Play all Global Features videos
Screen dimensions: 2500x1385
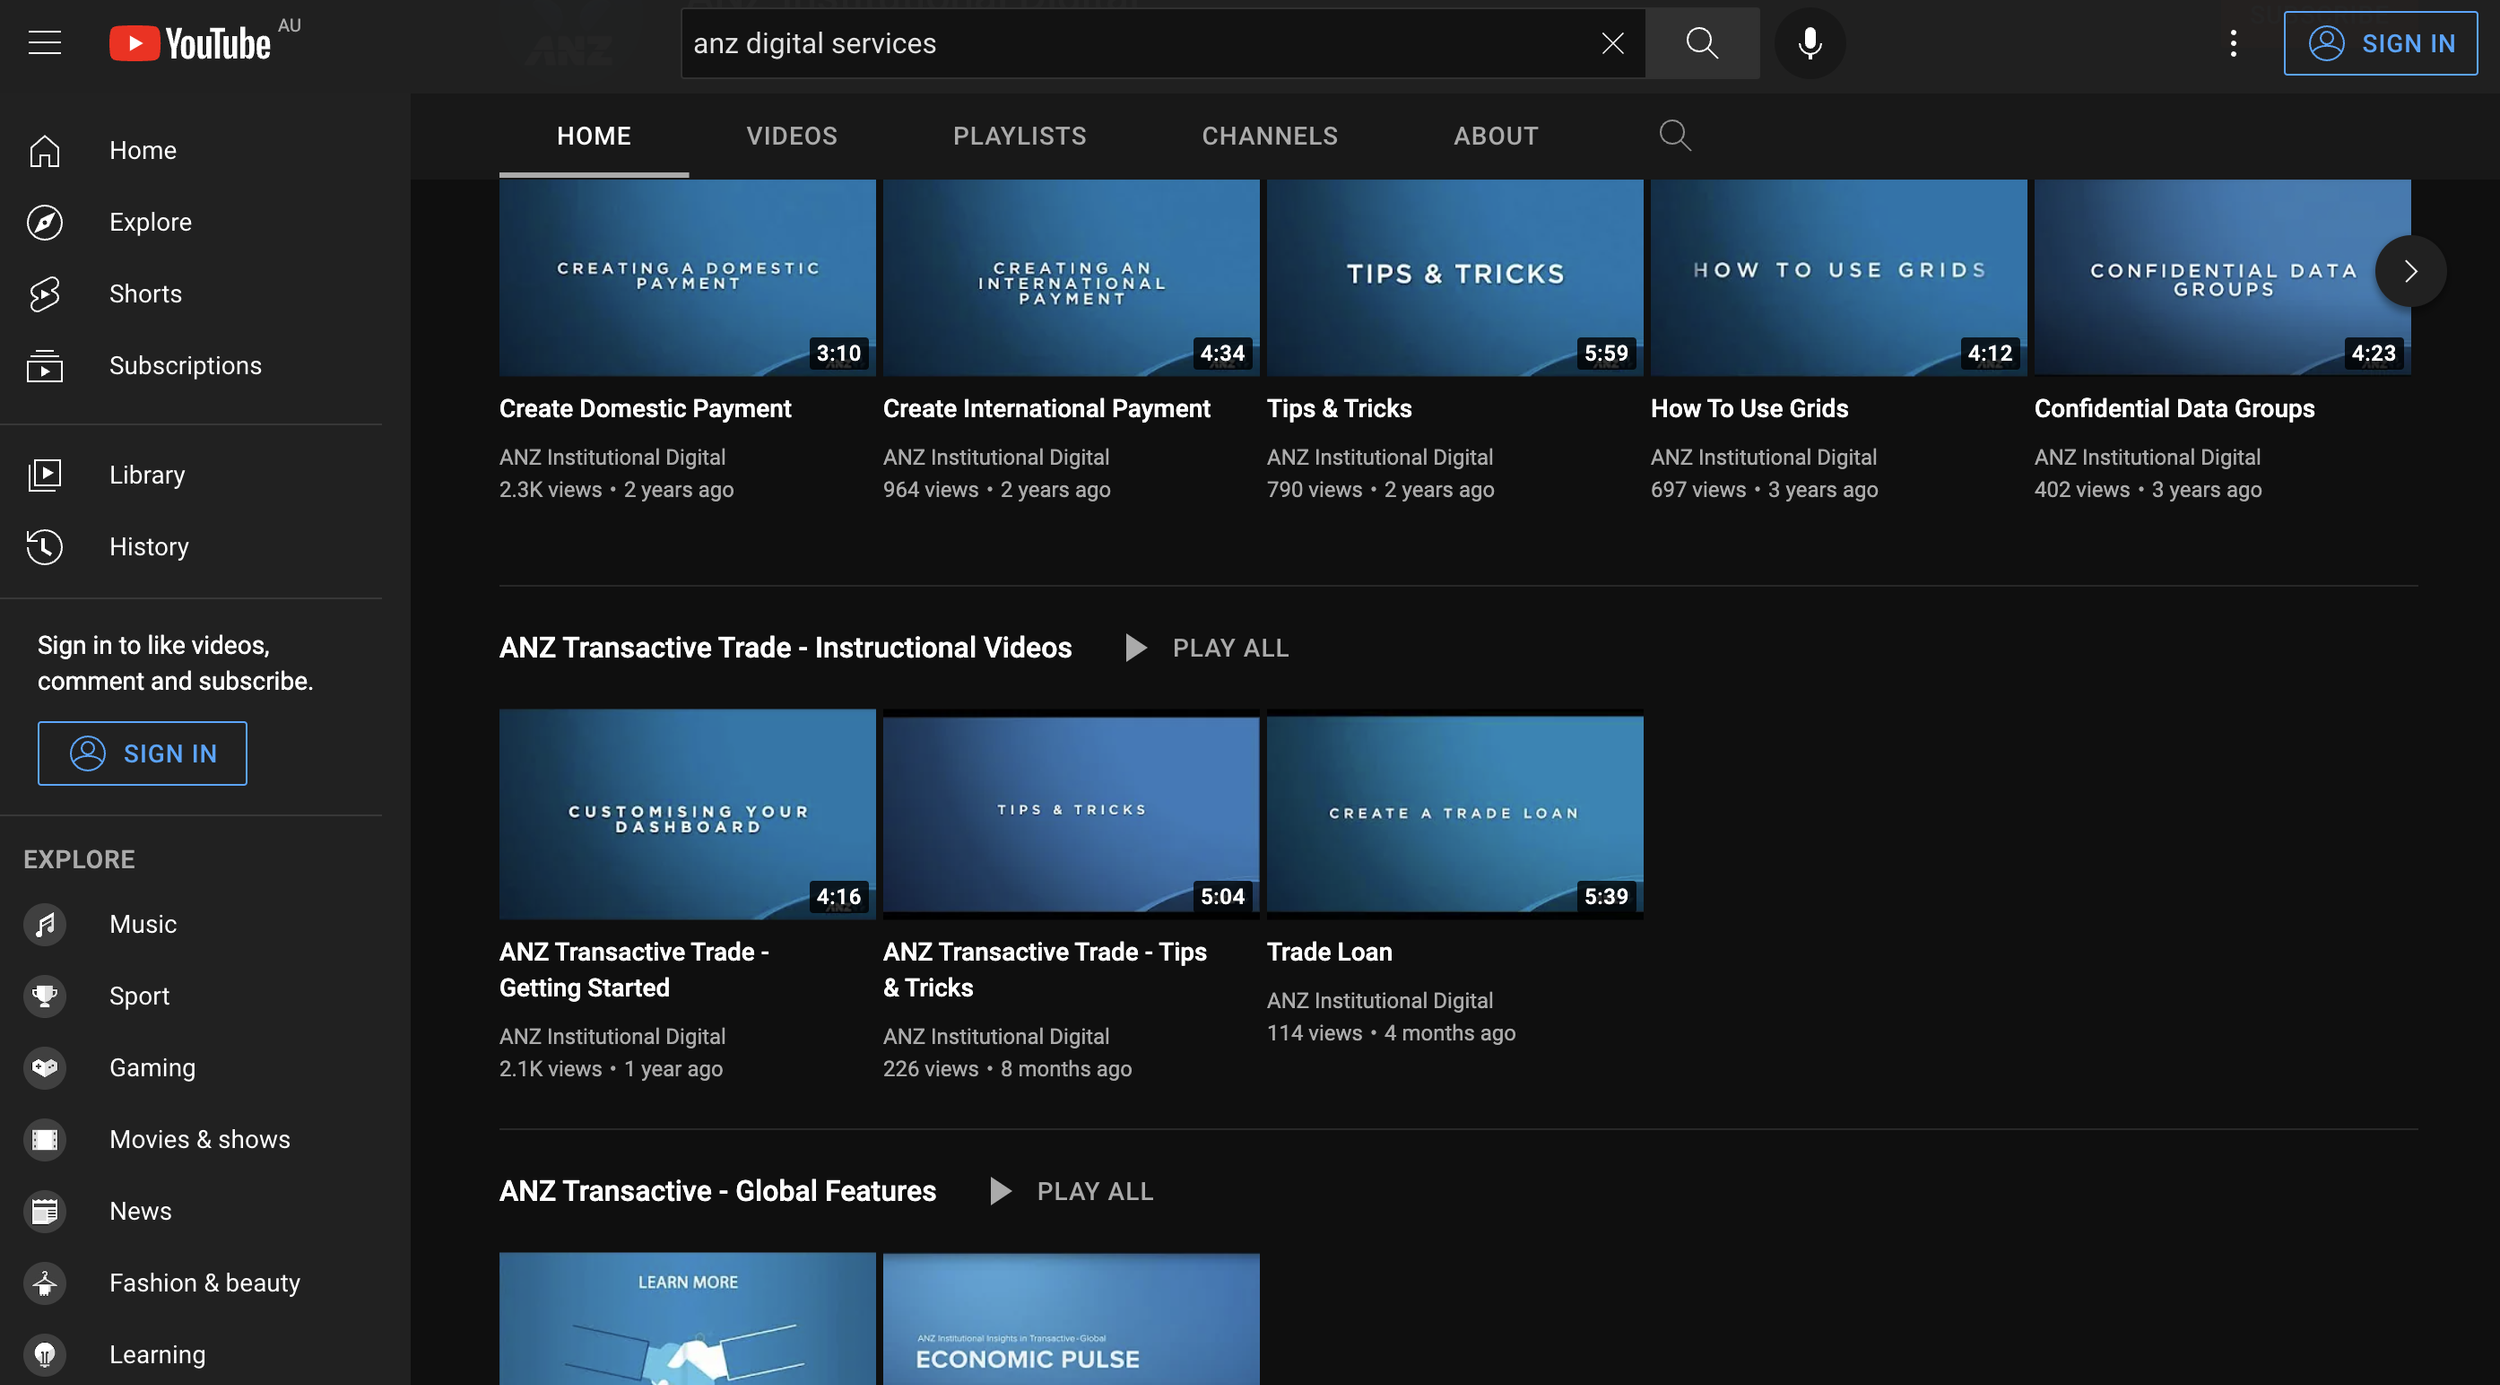(x=1071, y=1191)
